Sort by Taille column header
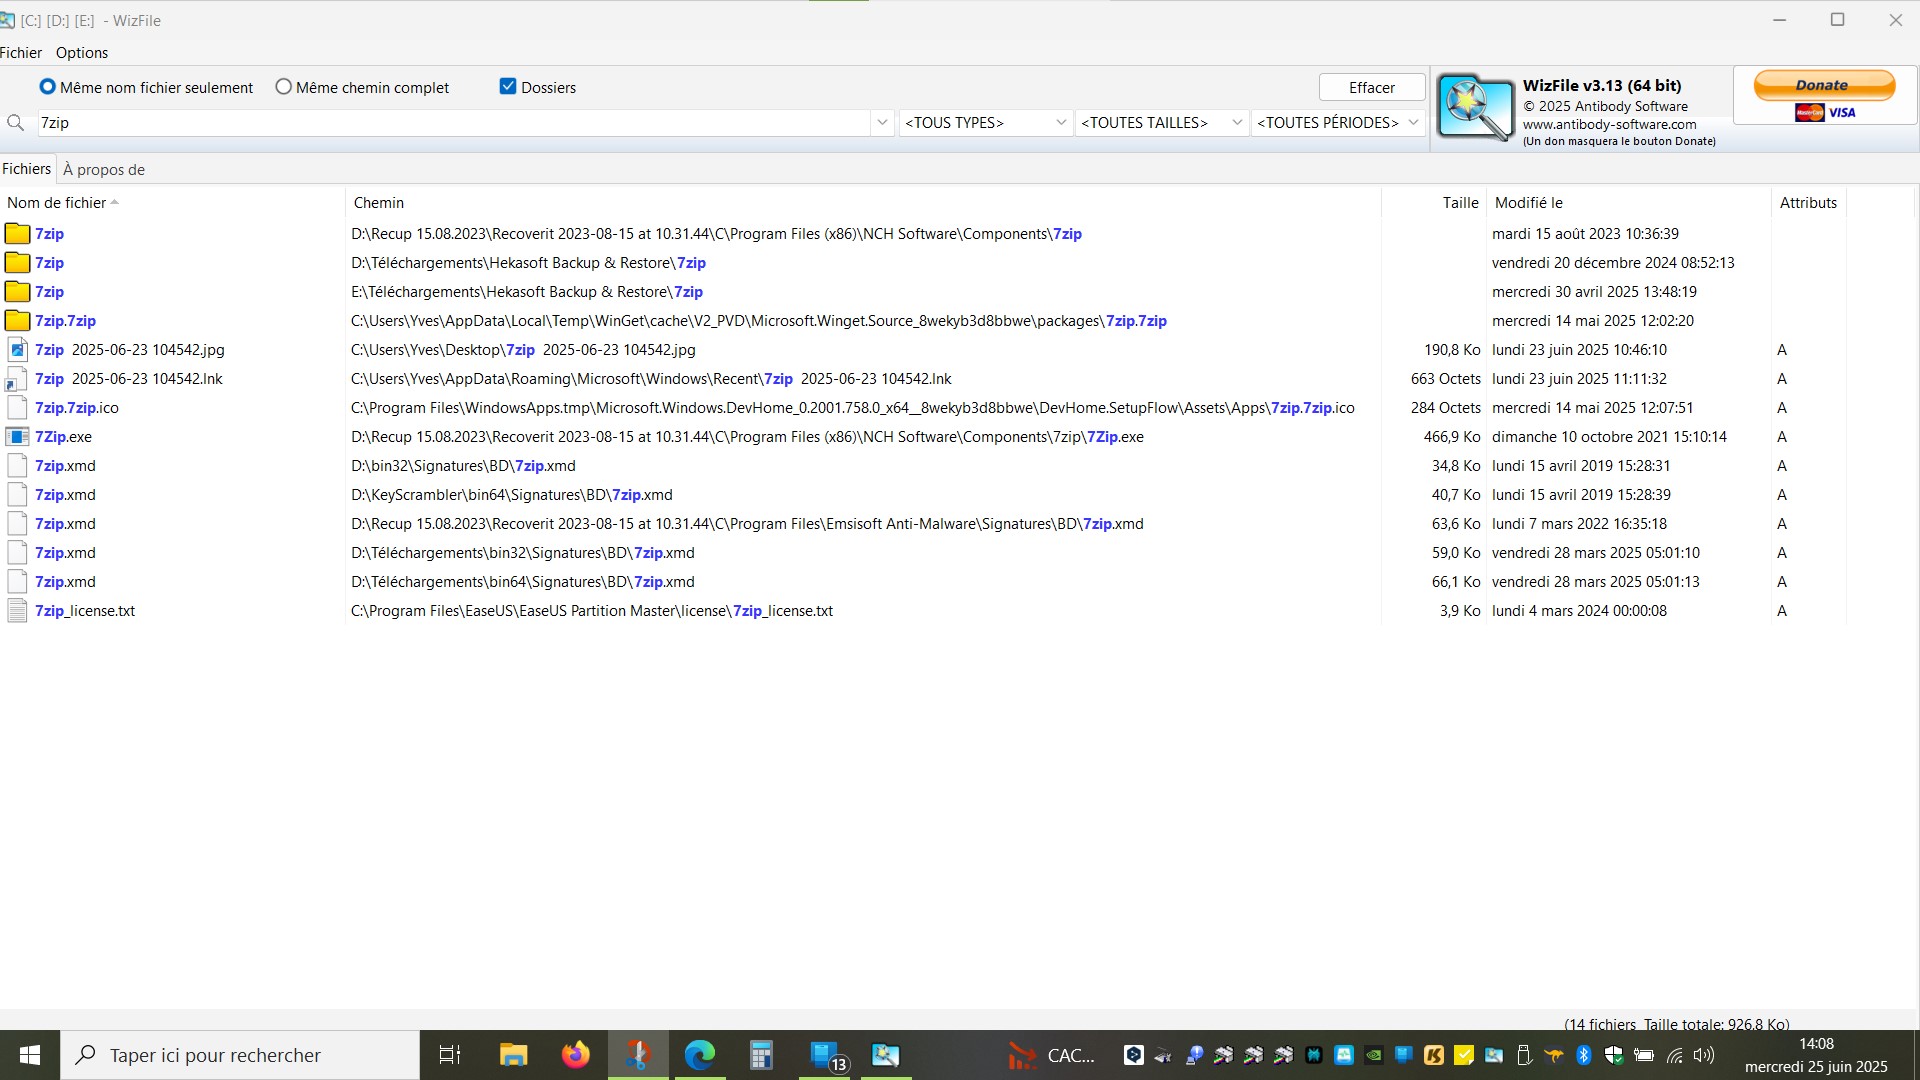 click(1434, 202)
